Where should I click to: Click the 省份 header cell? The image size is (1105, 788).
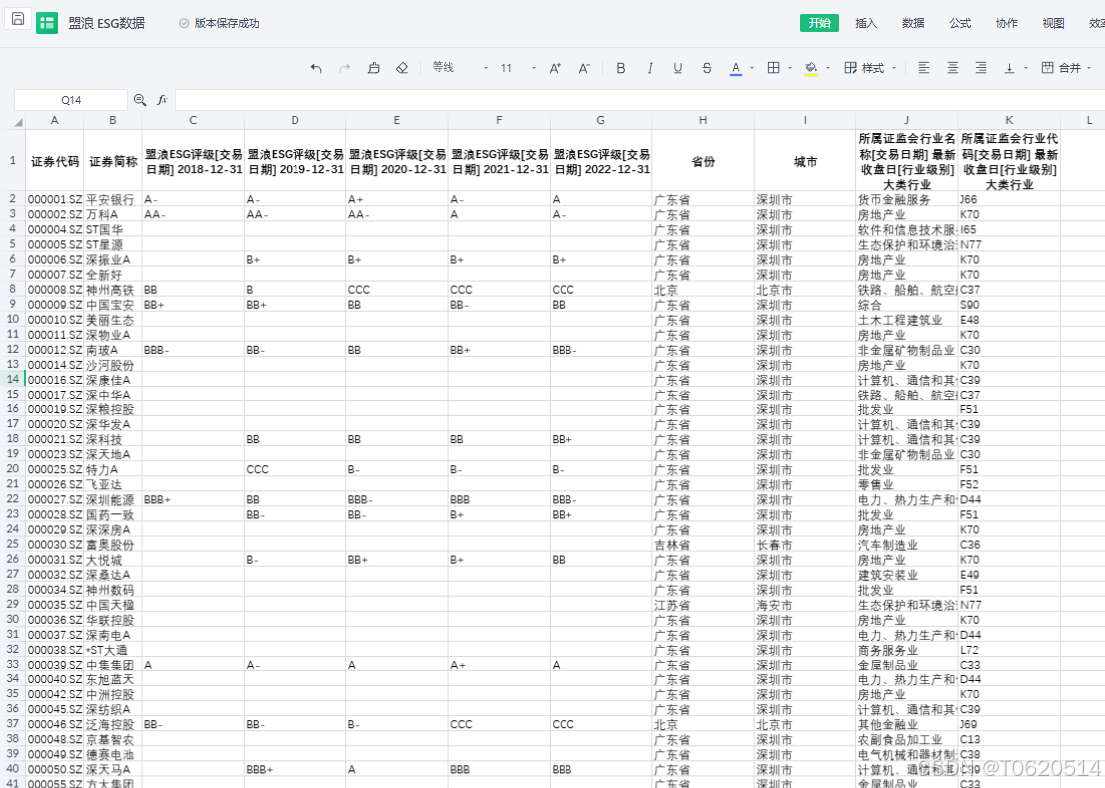703,161
